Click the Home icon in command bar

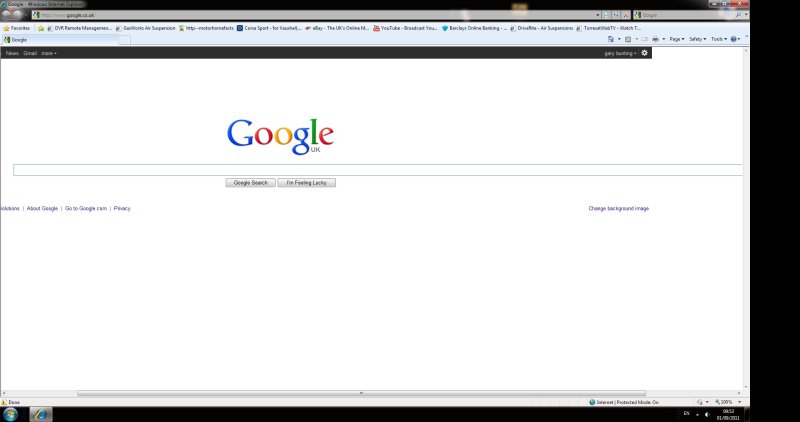coord(611,39)
